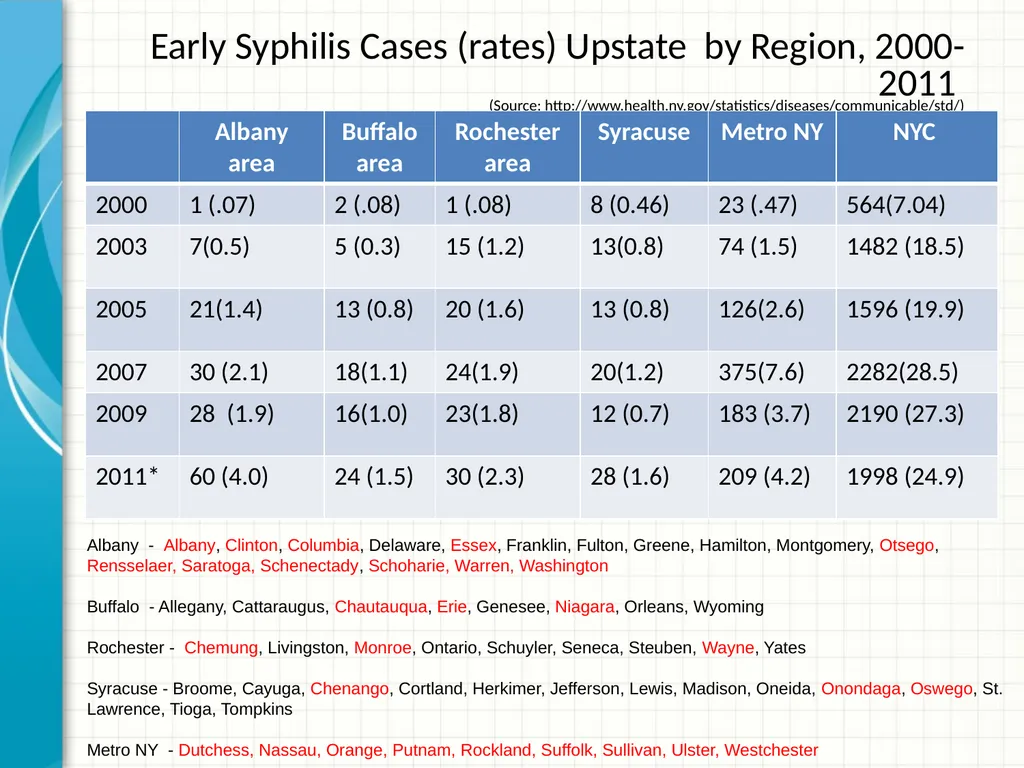The height and width of the screenshot is (768, 1024).
Task: Open the health.ny.gov source URL
Action: 754,105
